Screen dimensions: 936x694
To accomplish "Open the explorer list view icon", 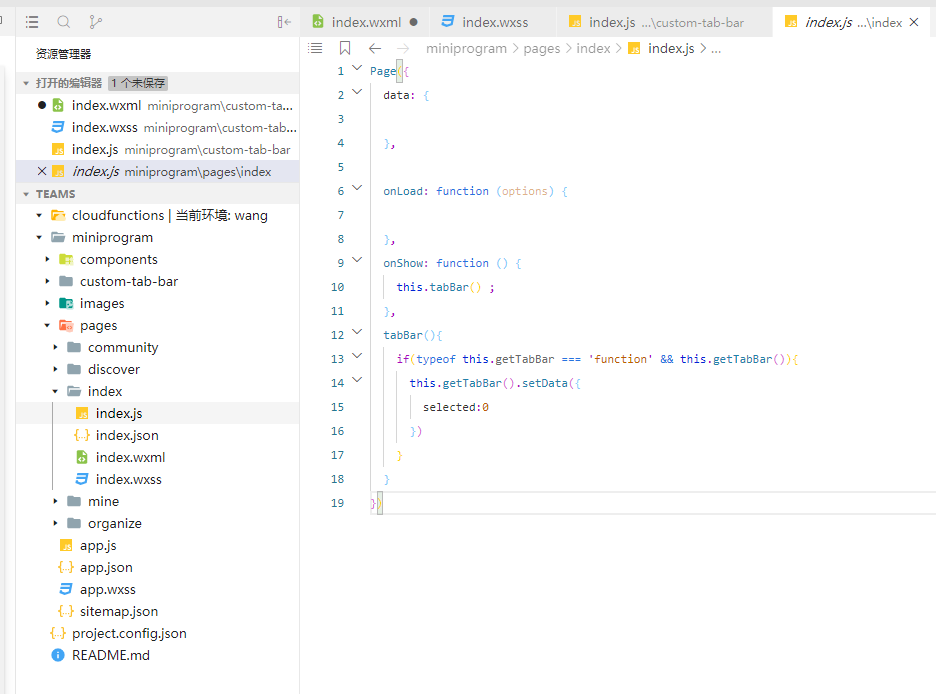I will coord(32,22).
